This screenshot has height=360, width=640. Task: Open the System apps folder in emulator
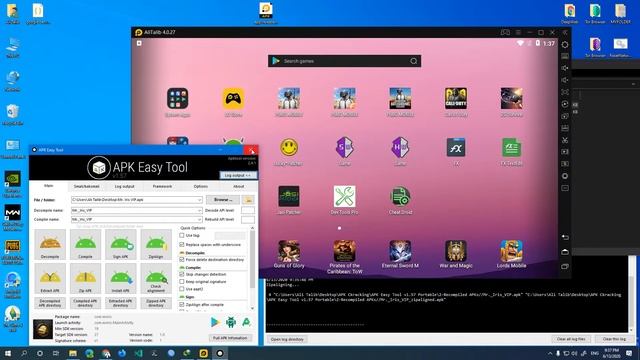pos(178,98)
